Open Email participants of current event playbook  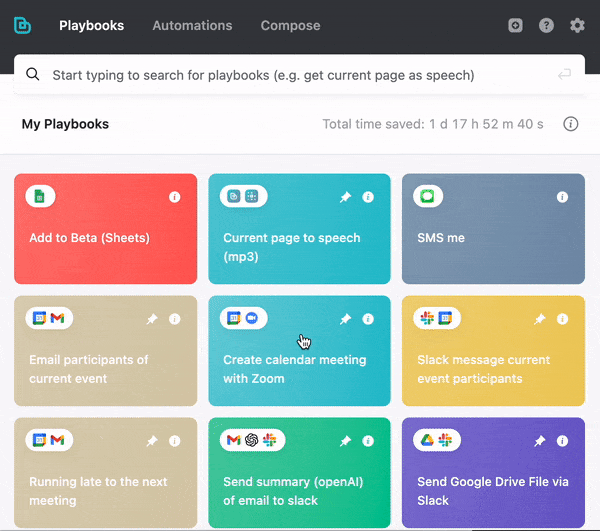click(106, 350)
